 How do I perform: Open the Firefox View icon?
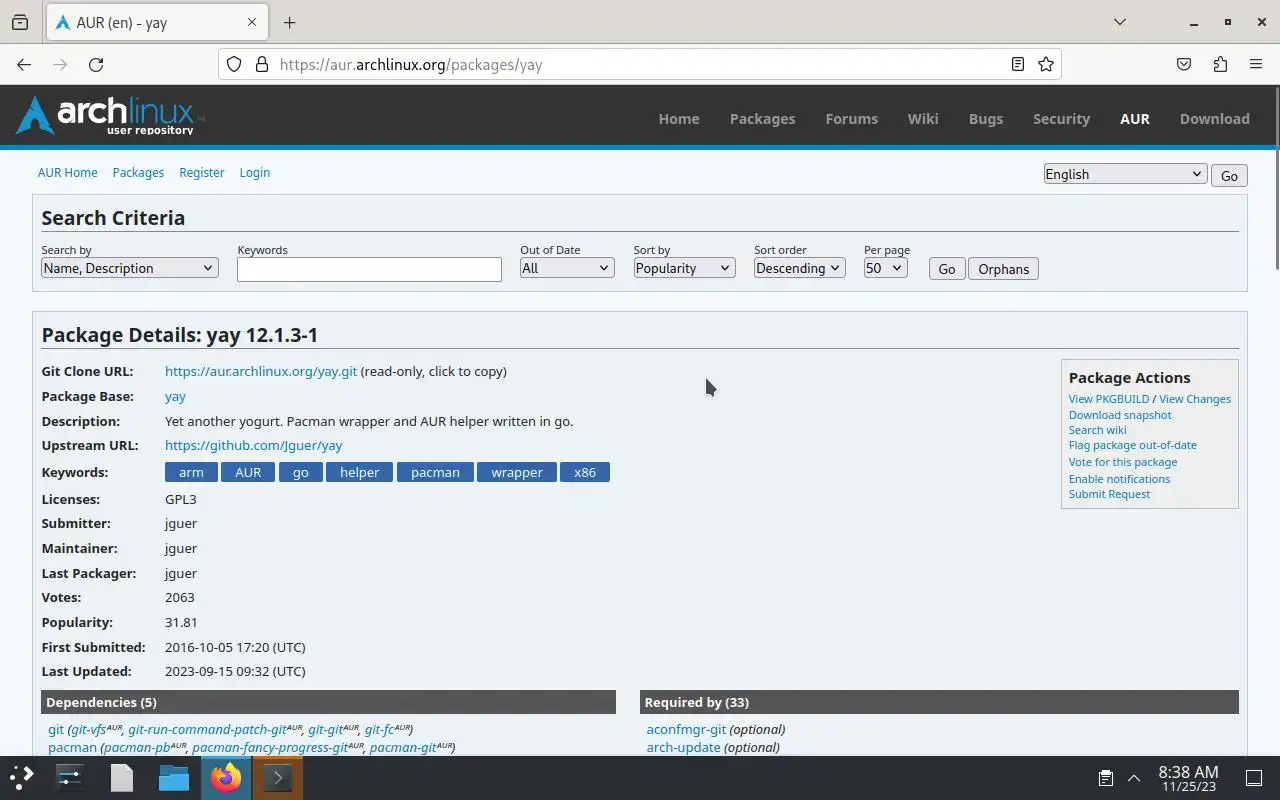pyautogui.click(x=20, y=22)
